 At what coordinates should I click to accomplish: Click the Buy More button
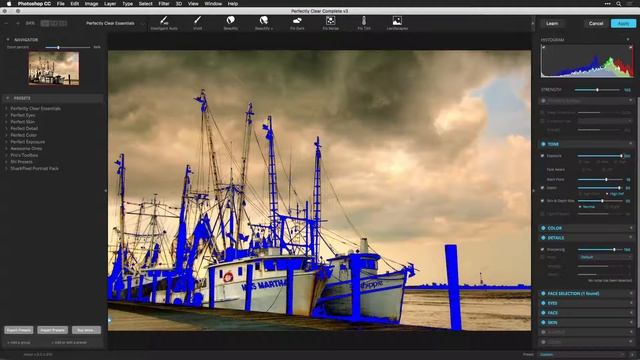(x=86, y=330)
